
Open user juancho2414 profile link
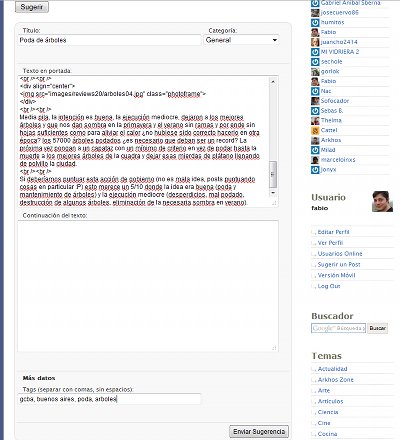point(339,42)
